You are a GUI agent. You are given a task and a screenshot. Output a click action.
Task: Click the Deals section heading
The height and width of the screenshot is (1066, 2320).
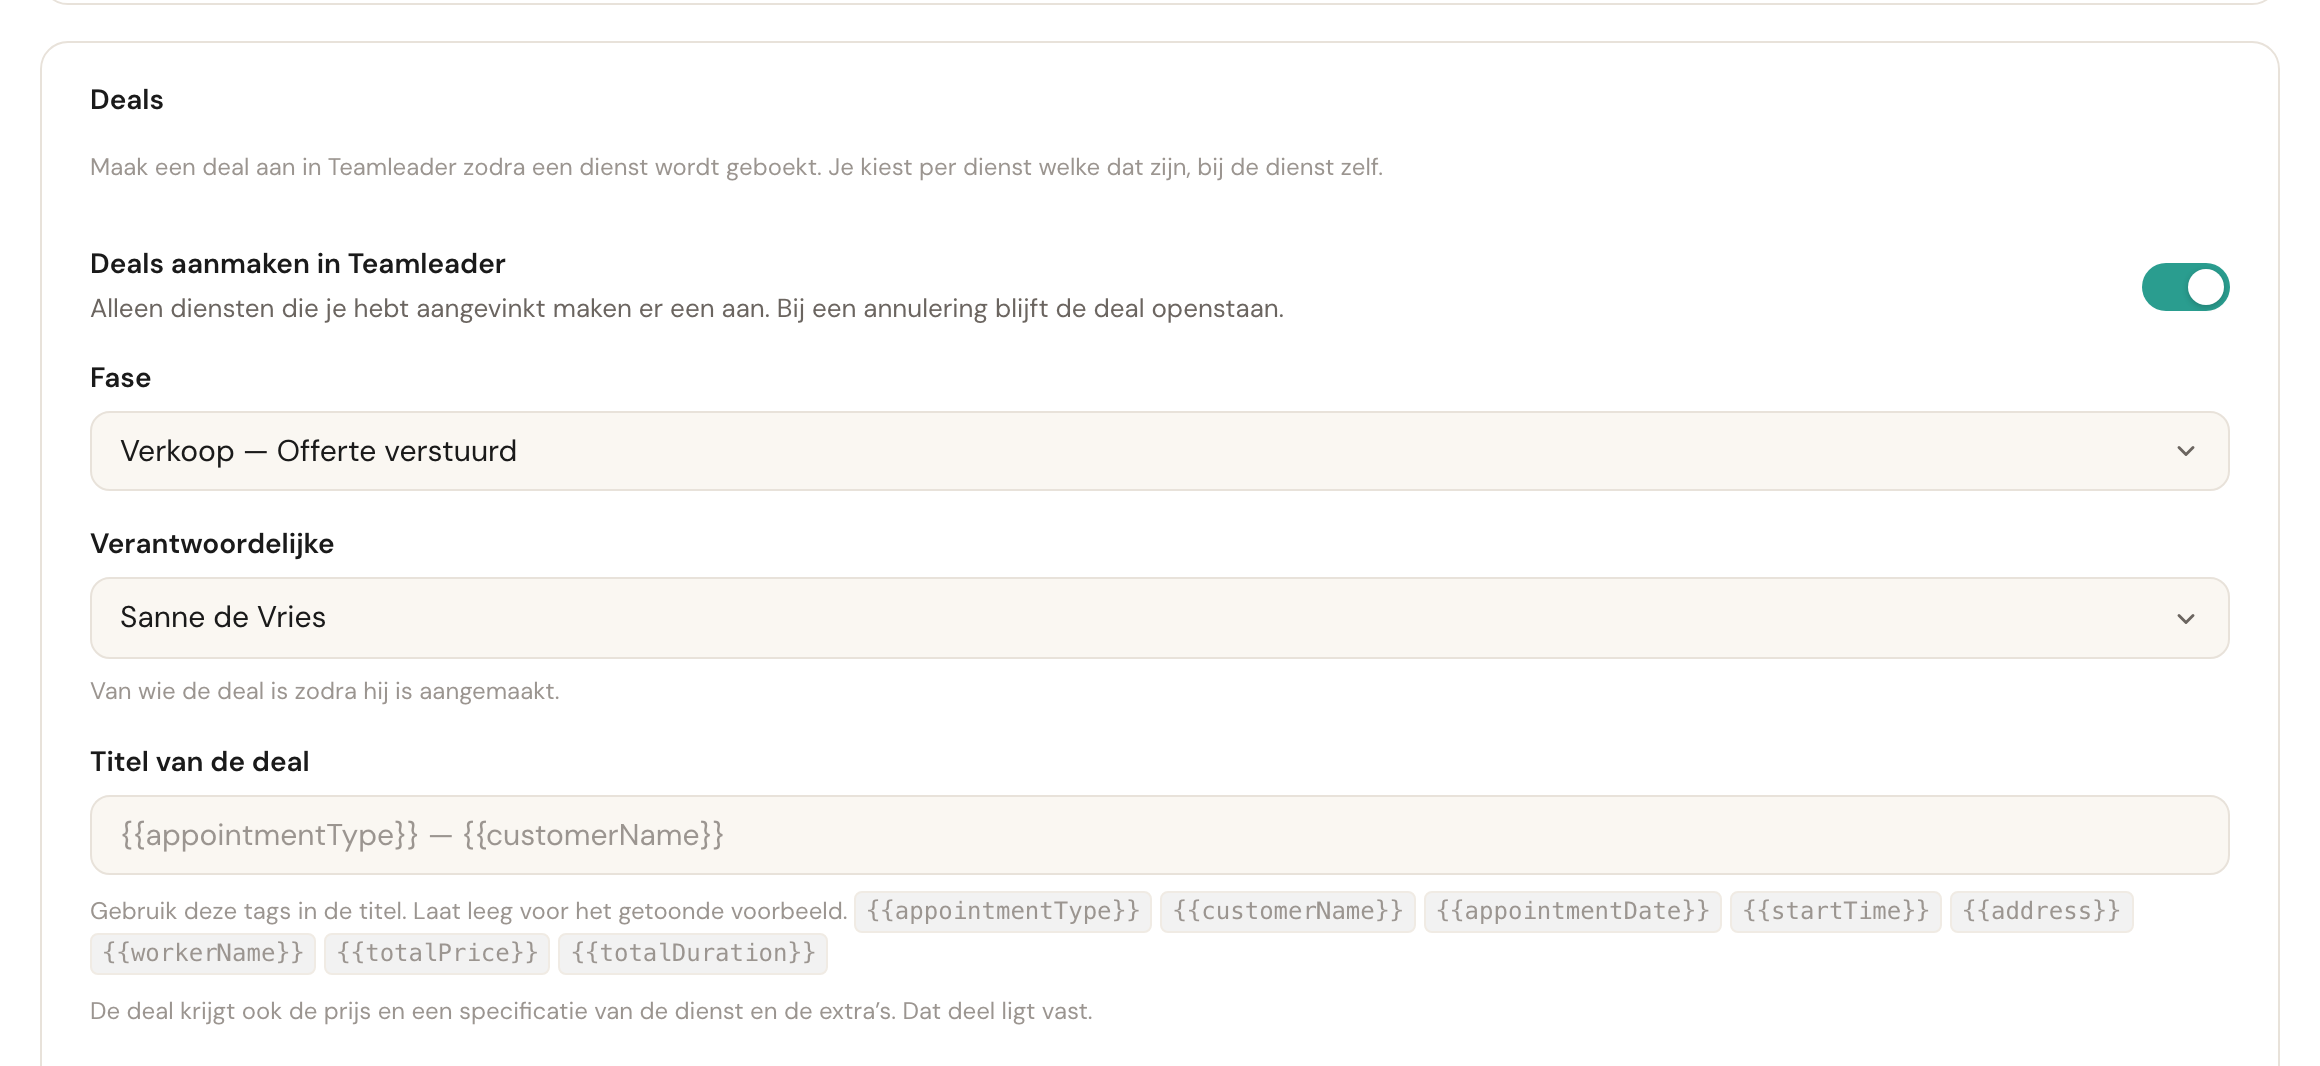127,100
